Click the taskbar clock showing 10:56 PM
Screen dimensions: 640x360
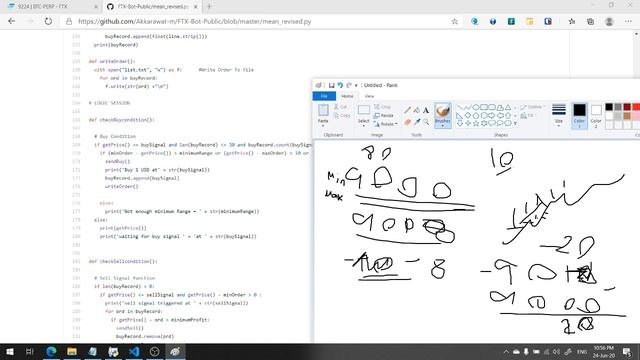tap(604, 351)
